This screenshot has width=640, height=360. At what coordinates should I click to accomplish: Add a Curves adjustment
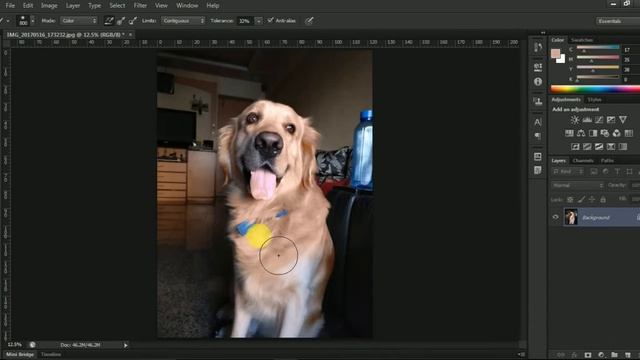tap(599, 120)
